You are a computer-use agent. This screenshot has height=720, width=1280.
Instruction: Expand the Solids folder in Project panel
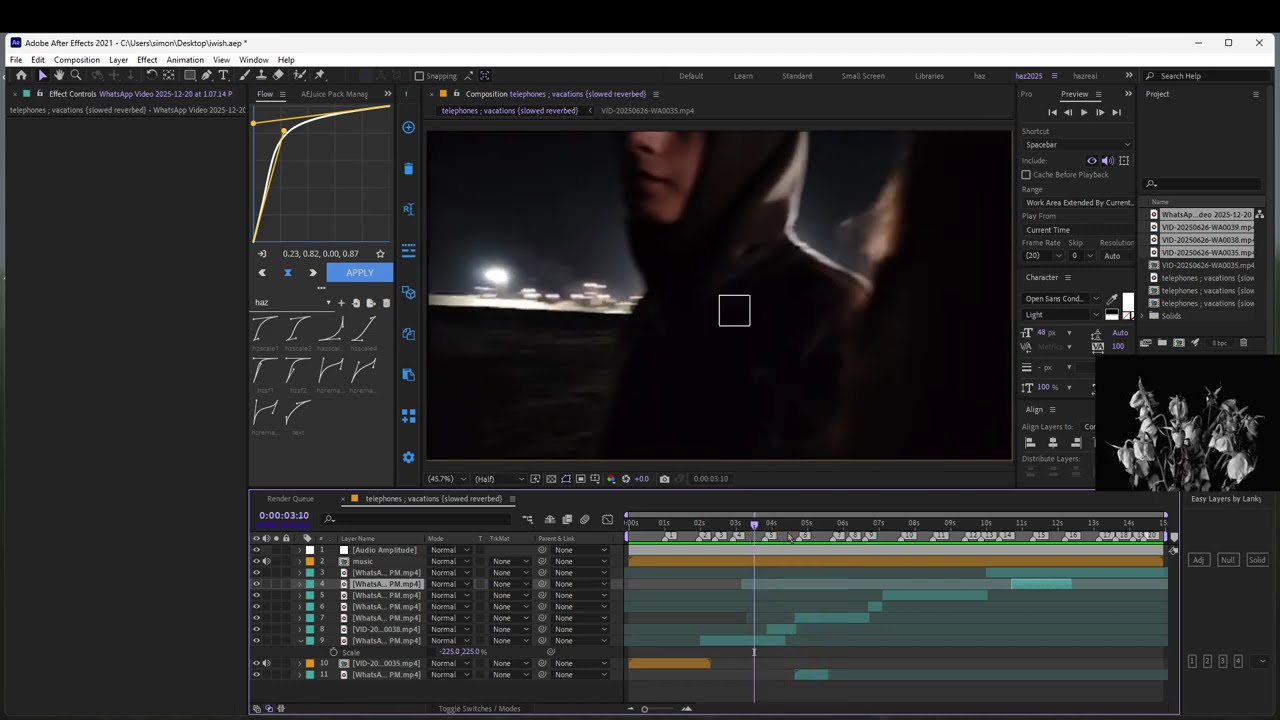1142,316
